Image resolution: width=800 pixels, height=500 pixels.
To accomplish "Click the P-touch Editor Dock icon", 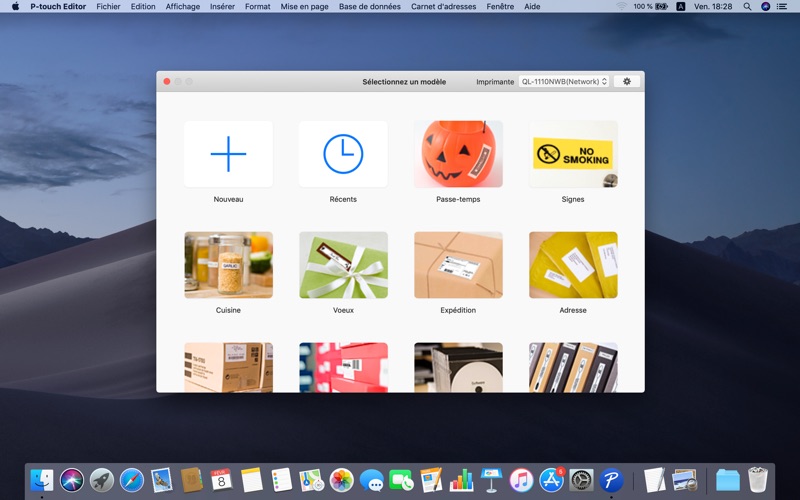I will [611, 480].
